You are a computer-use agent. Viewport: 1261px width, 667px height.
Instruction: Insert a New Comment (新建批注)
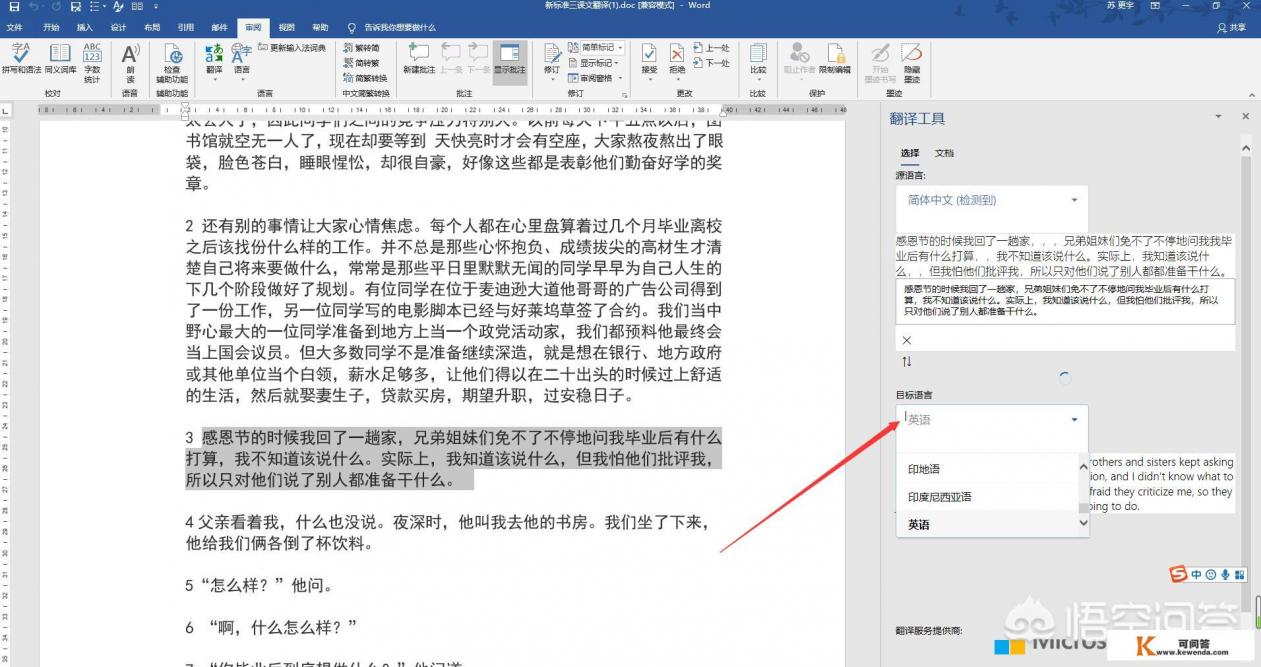[419, 59]
